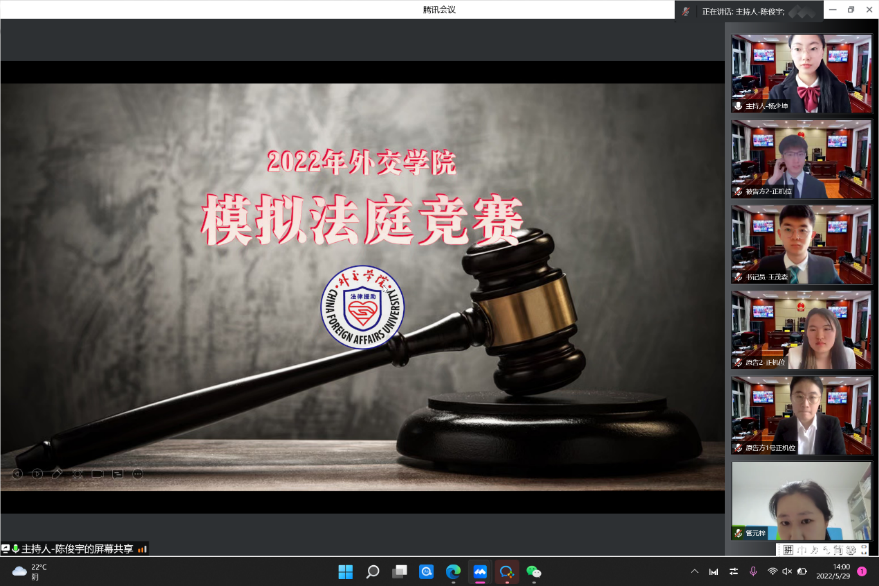Open taskbar Search magnifier
This screenshot has width=879, height=586.
(372, 571)
